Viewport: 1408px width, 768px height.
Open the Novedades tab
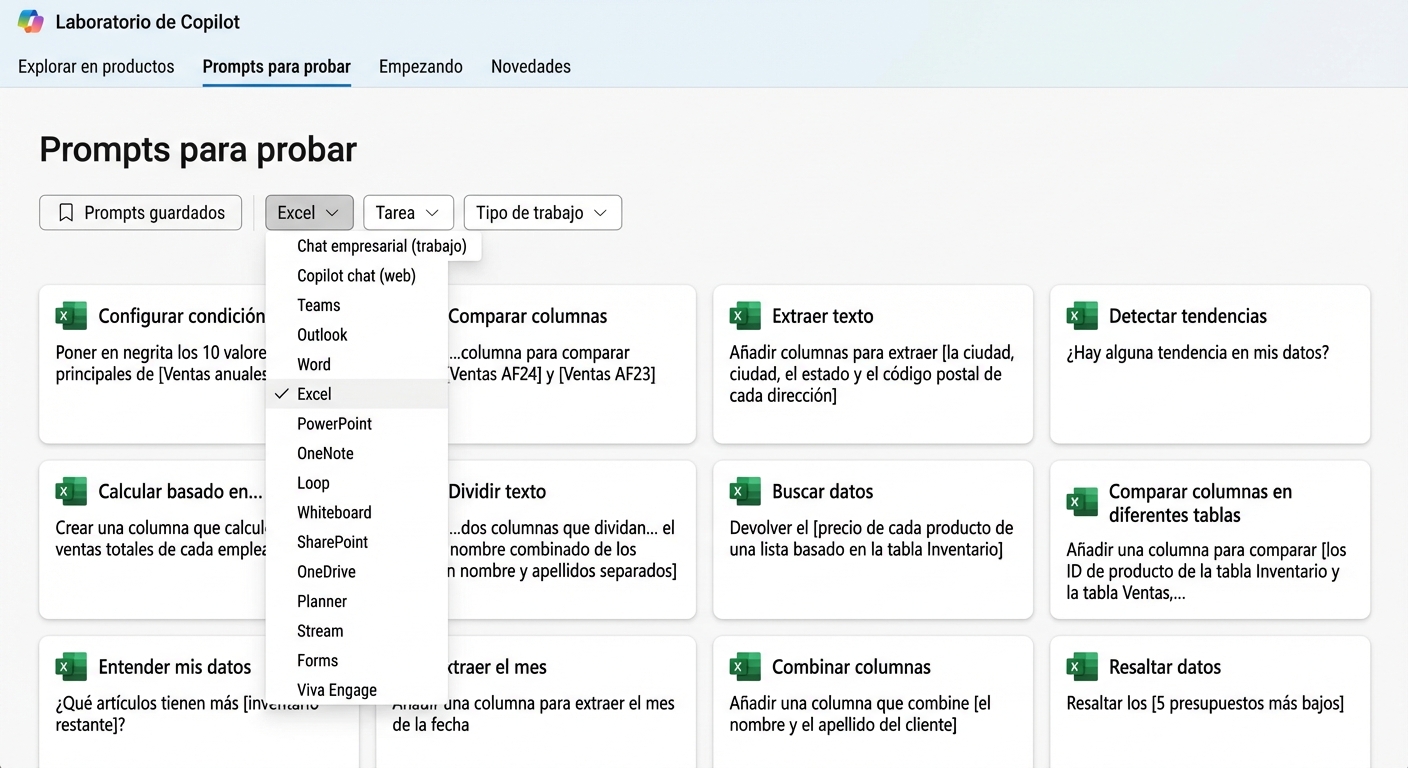point(530,66)
